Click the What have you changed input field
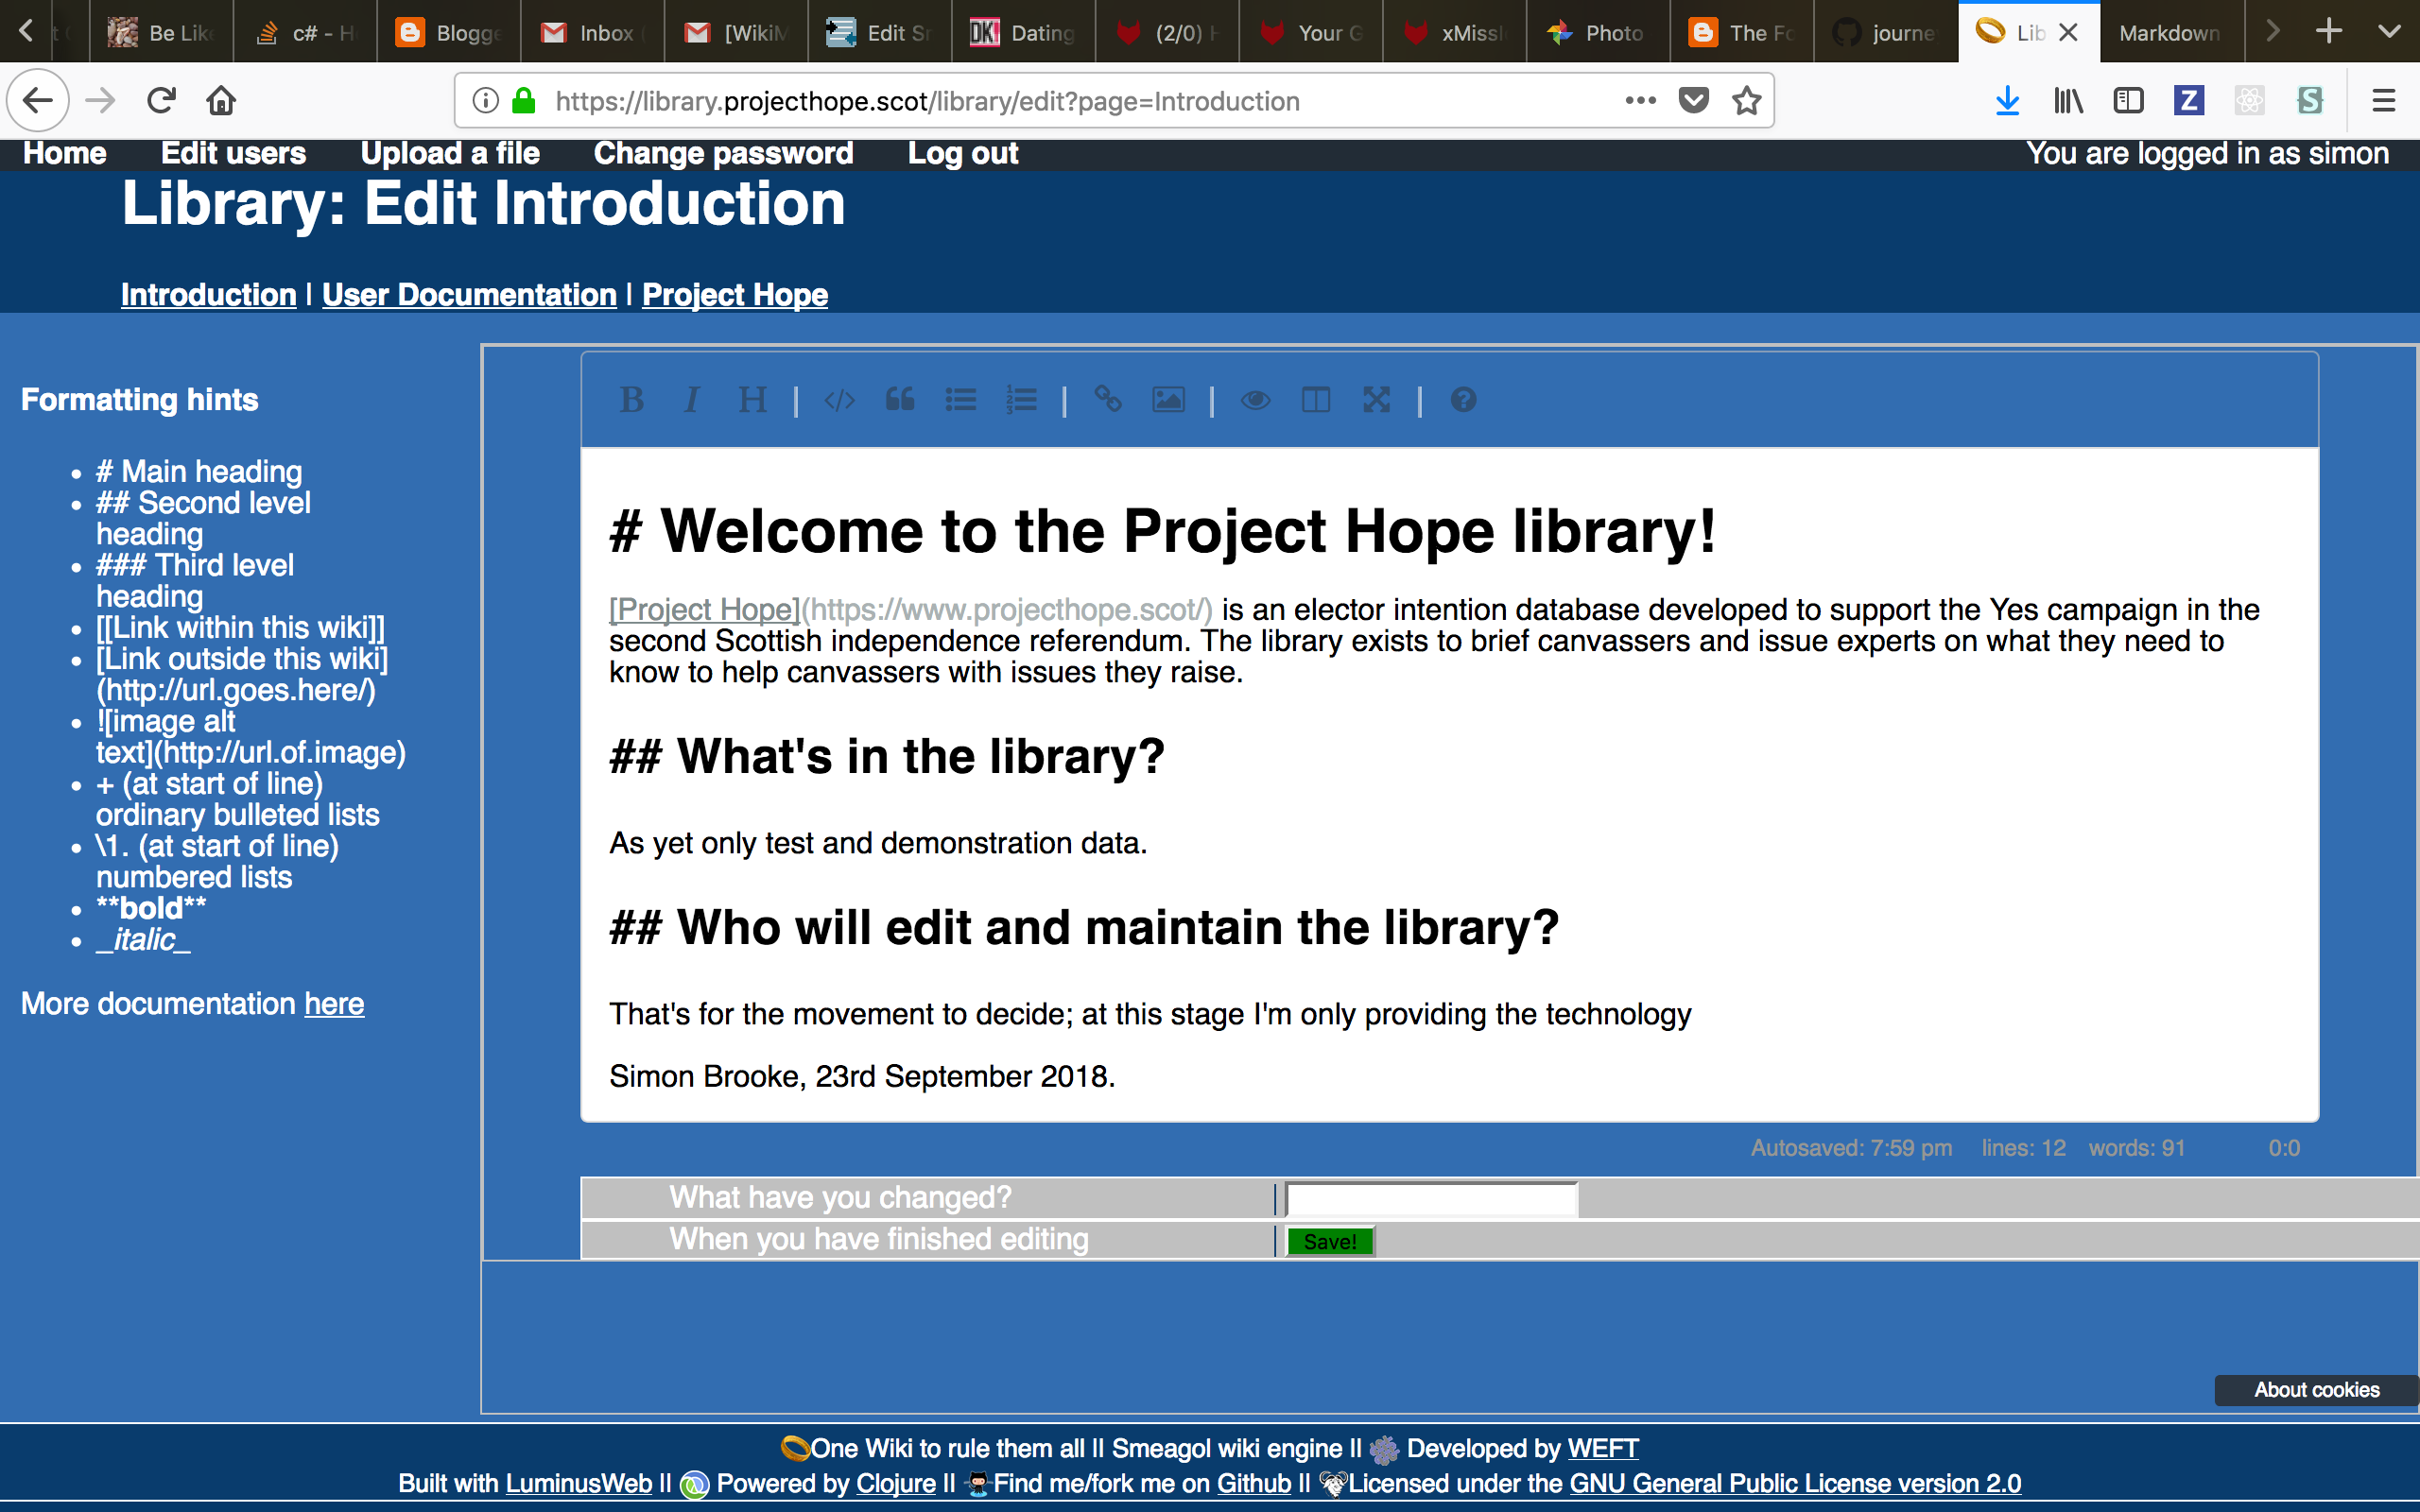Image resolution: width=2420 pixels, height=1512 pixels. [x=1431, y=1198]
